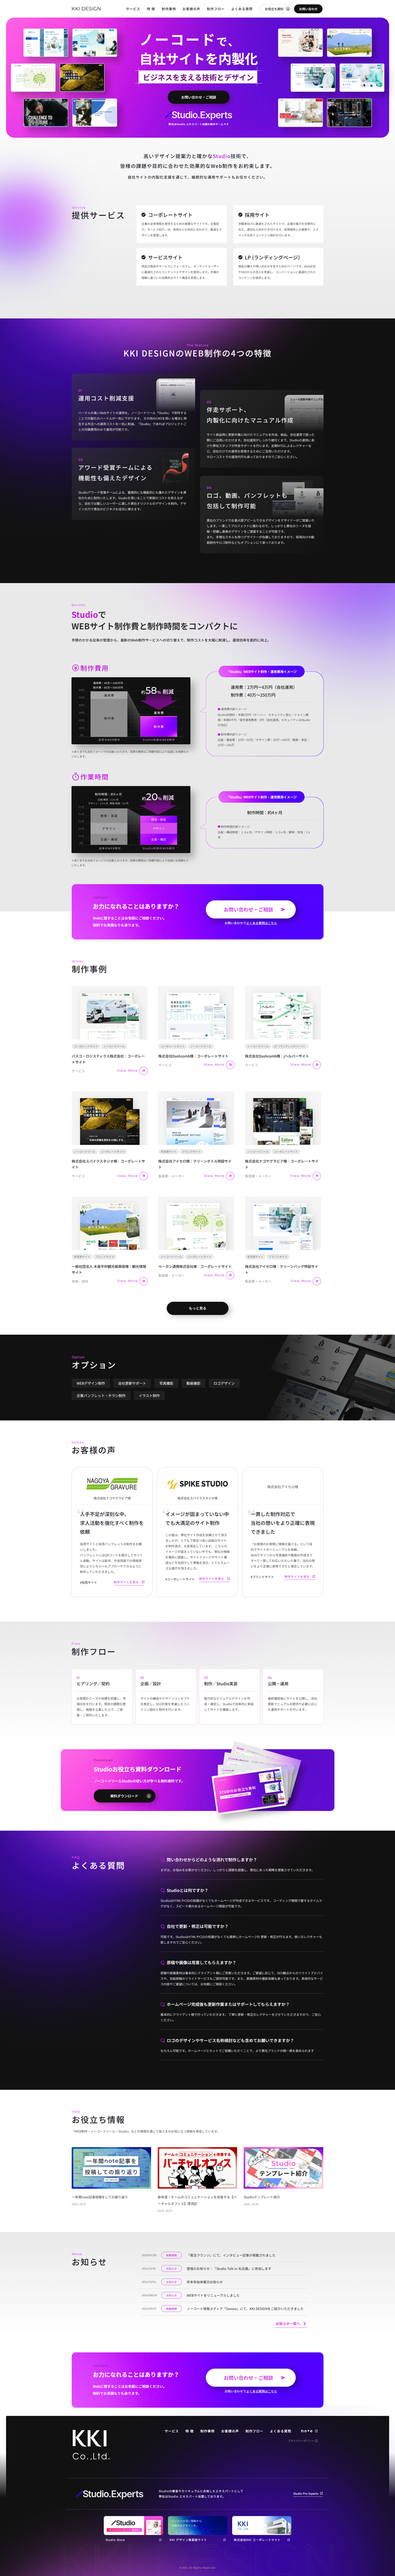Screen dimensions: 395x2576
Task: Open the green tree logo case thumbnail
Action: point(197,1224)
